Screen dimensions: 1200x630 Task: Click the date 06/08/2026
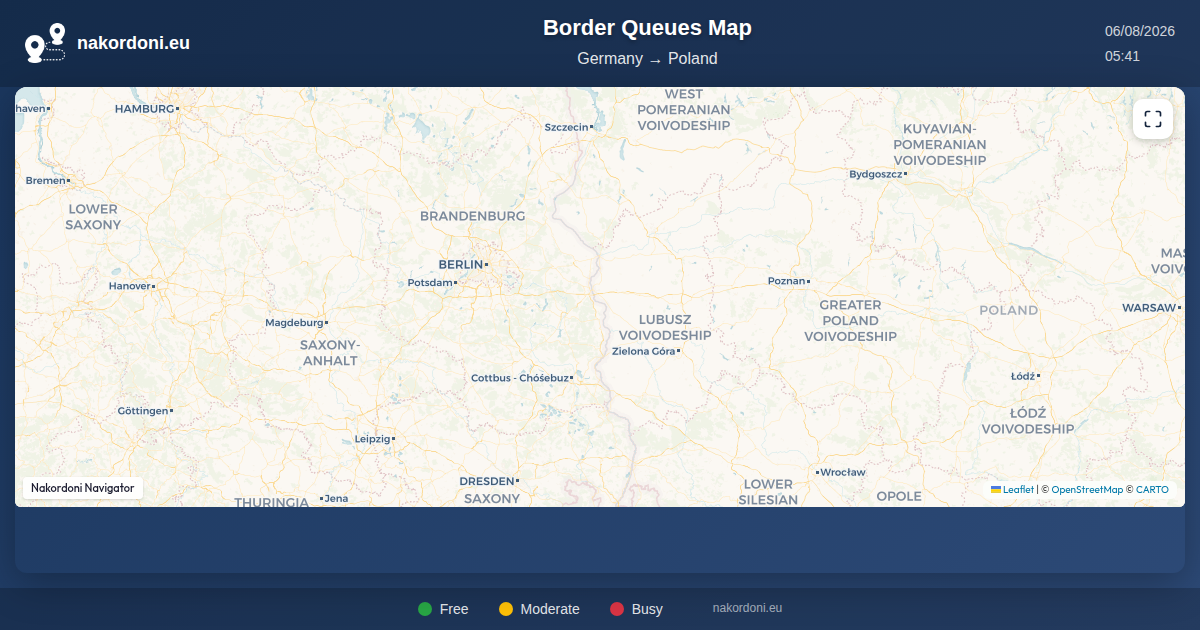(1139, 31)
